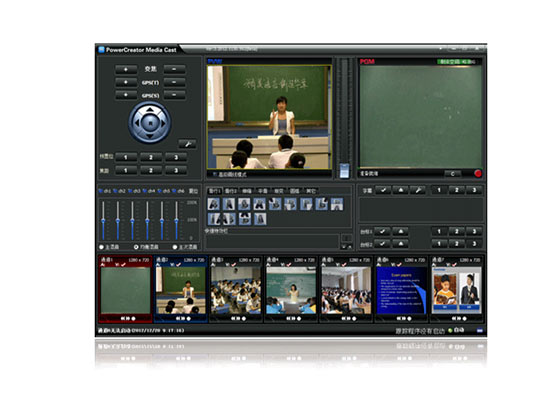Click the checkmark button for station logo 2
The image size is (560, 420).
pyautogui.click(x=382, y=244)
